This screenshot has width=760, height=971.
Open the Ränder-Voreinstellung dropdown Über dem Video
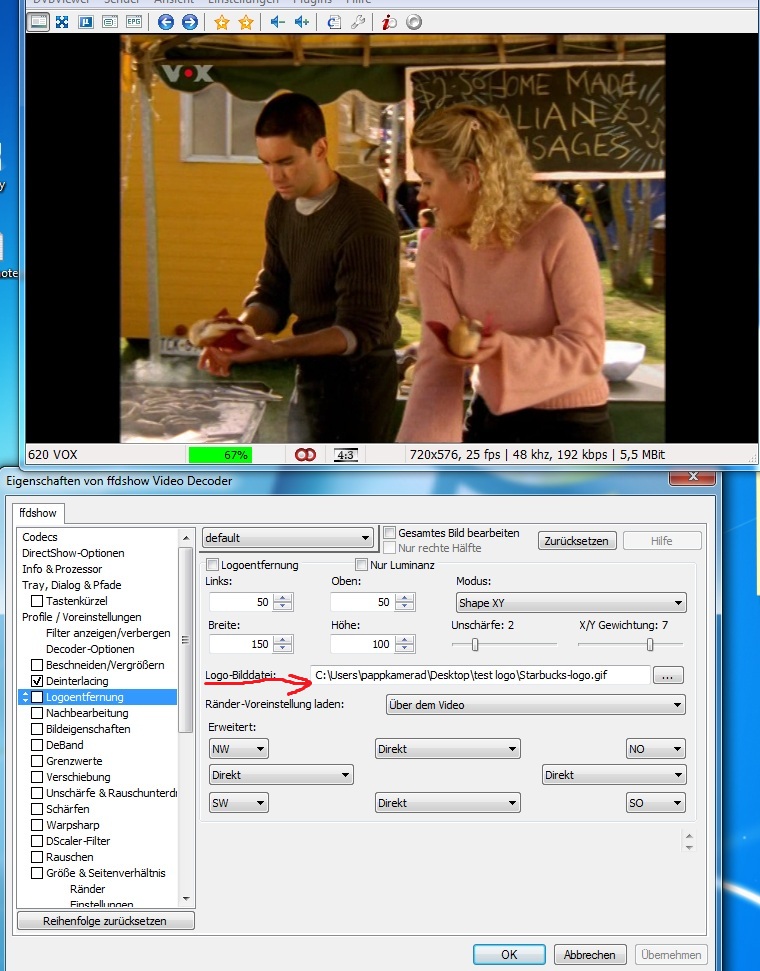535,705
